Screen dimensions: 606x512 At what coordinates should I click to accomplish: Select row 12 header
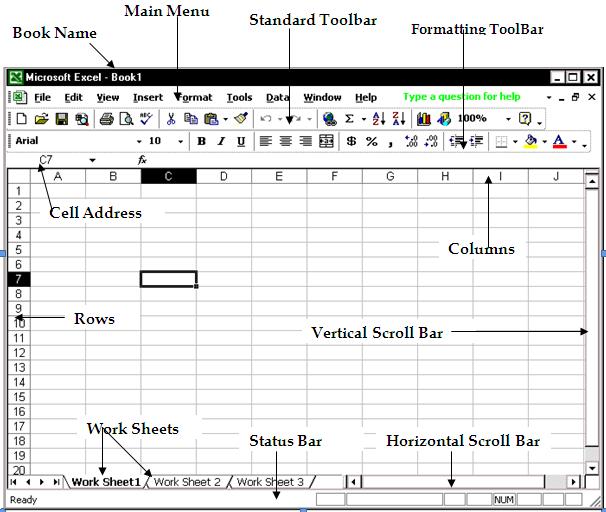[19, 353]
